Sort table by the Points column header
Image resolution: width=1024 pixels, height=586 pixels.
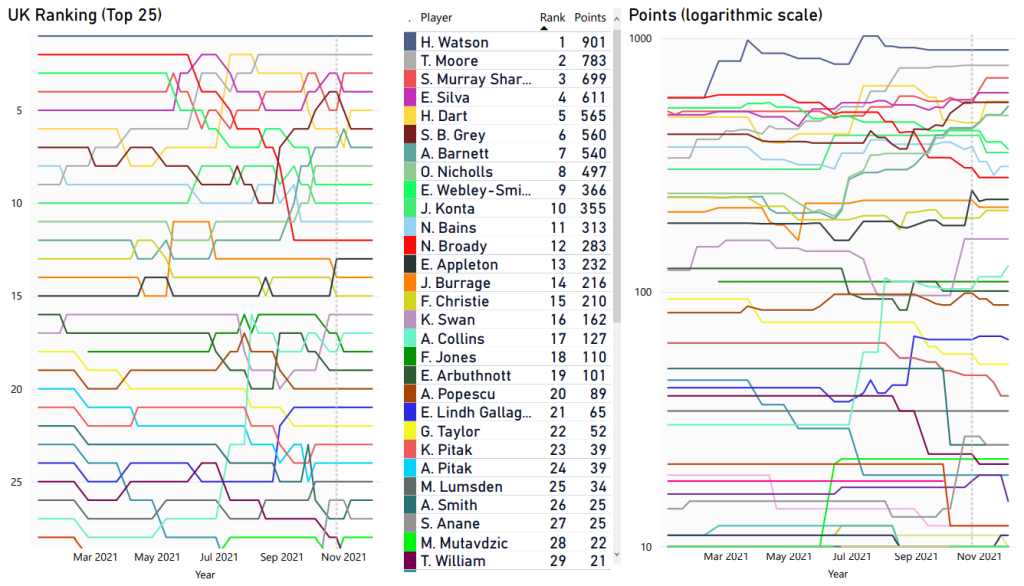590,17
